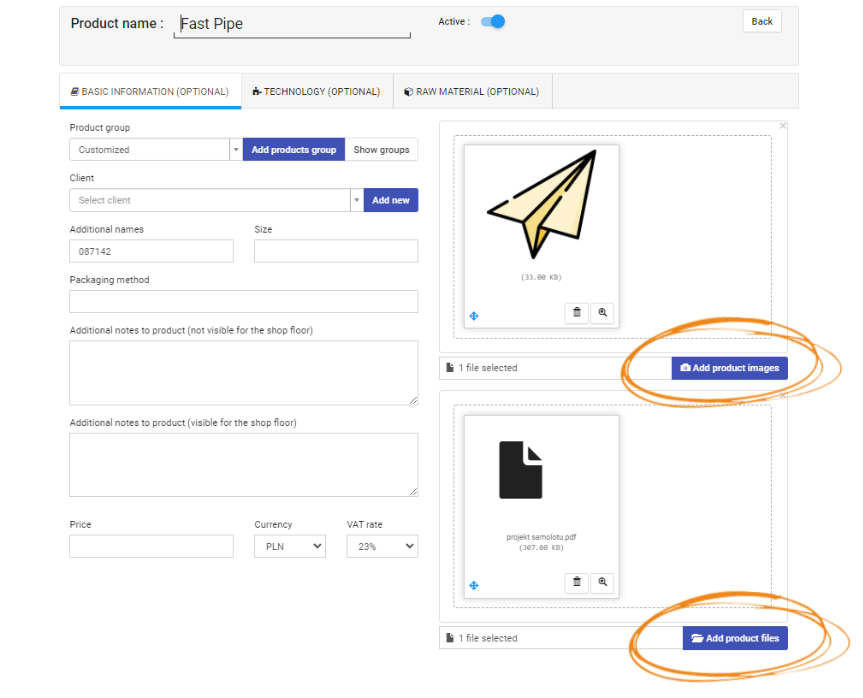Screen dimensions: 863x698
Task: Click move handle on paper plane image card
Action: click(474, 316)
